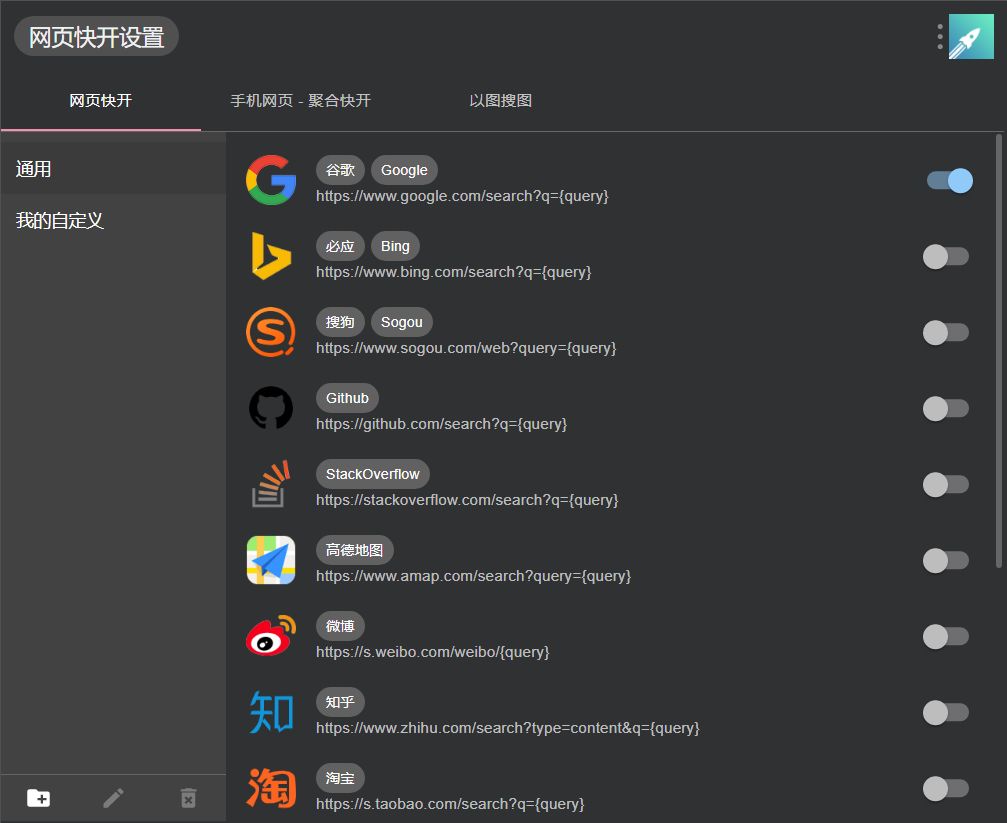1007x823 pixels.
Task: Click the pencil edit icon
Action: tap(114, 798)
